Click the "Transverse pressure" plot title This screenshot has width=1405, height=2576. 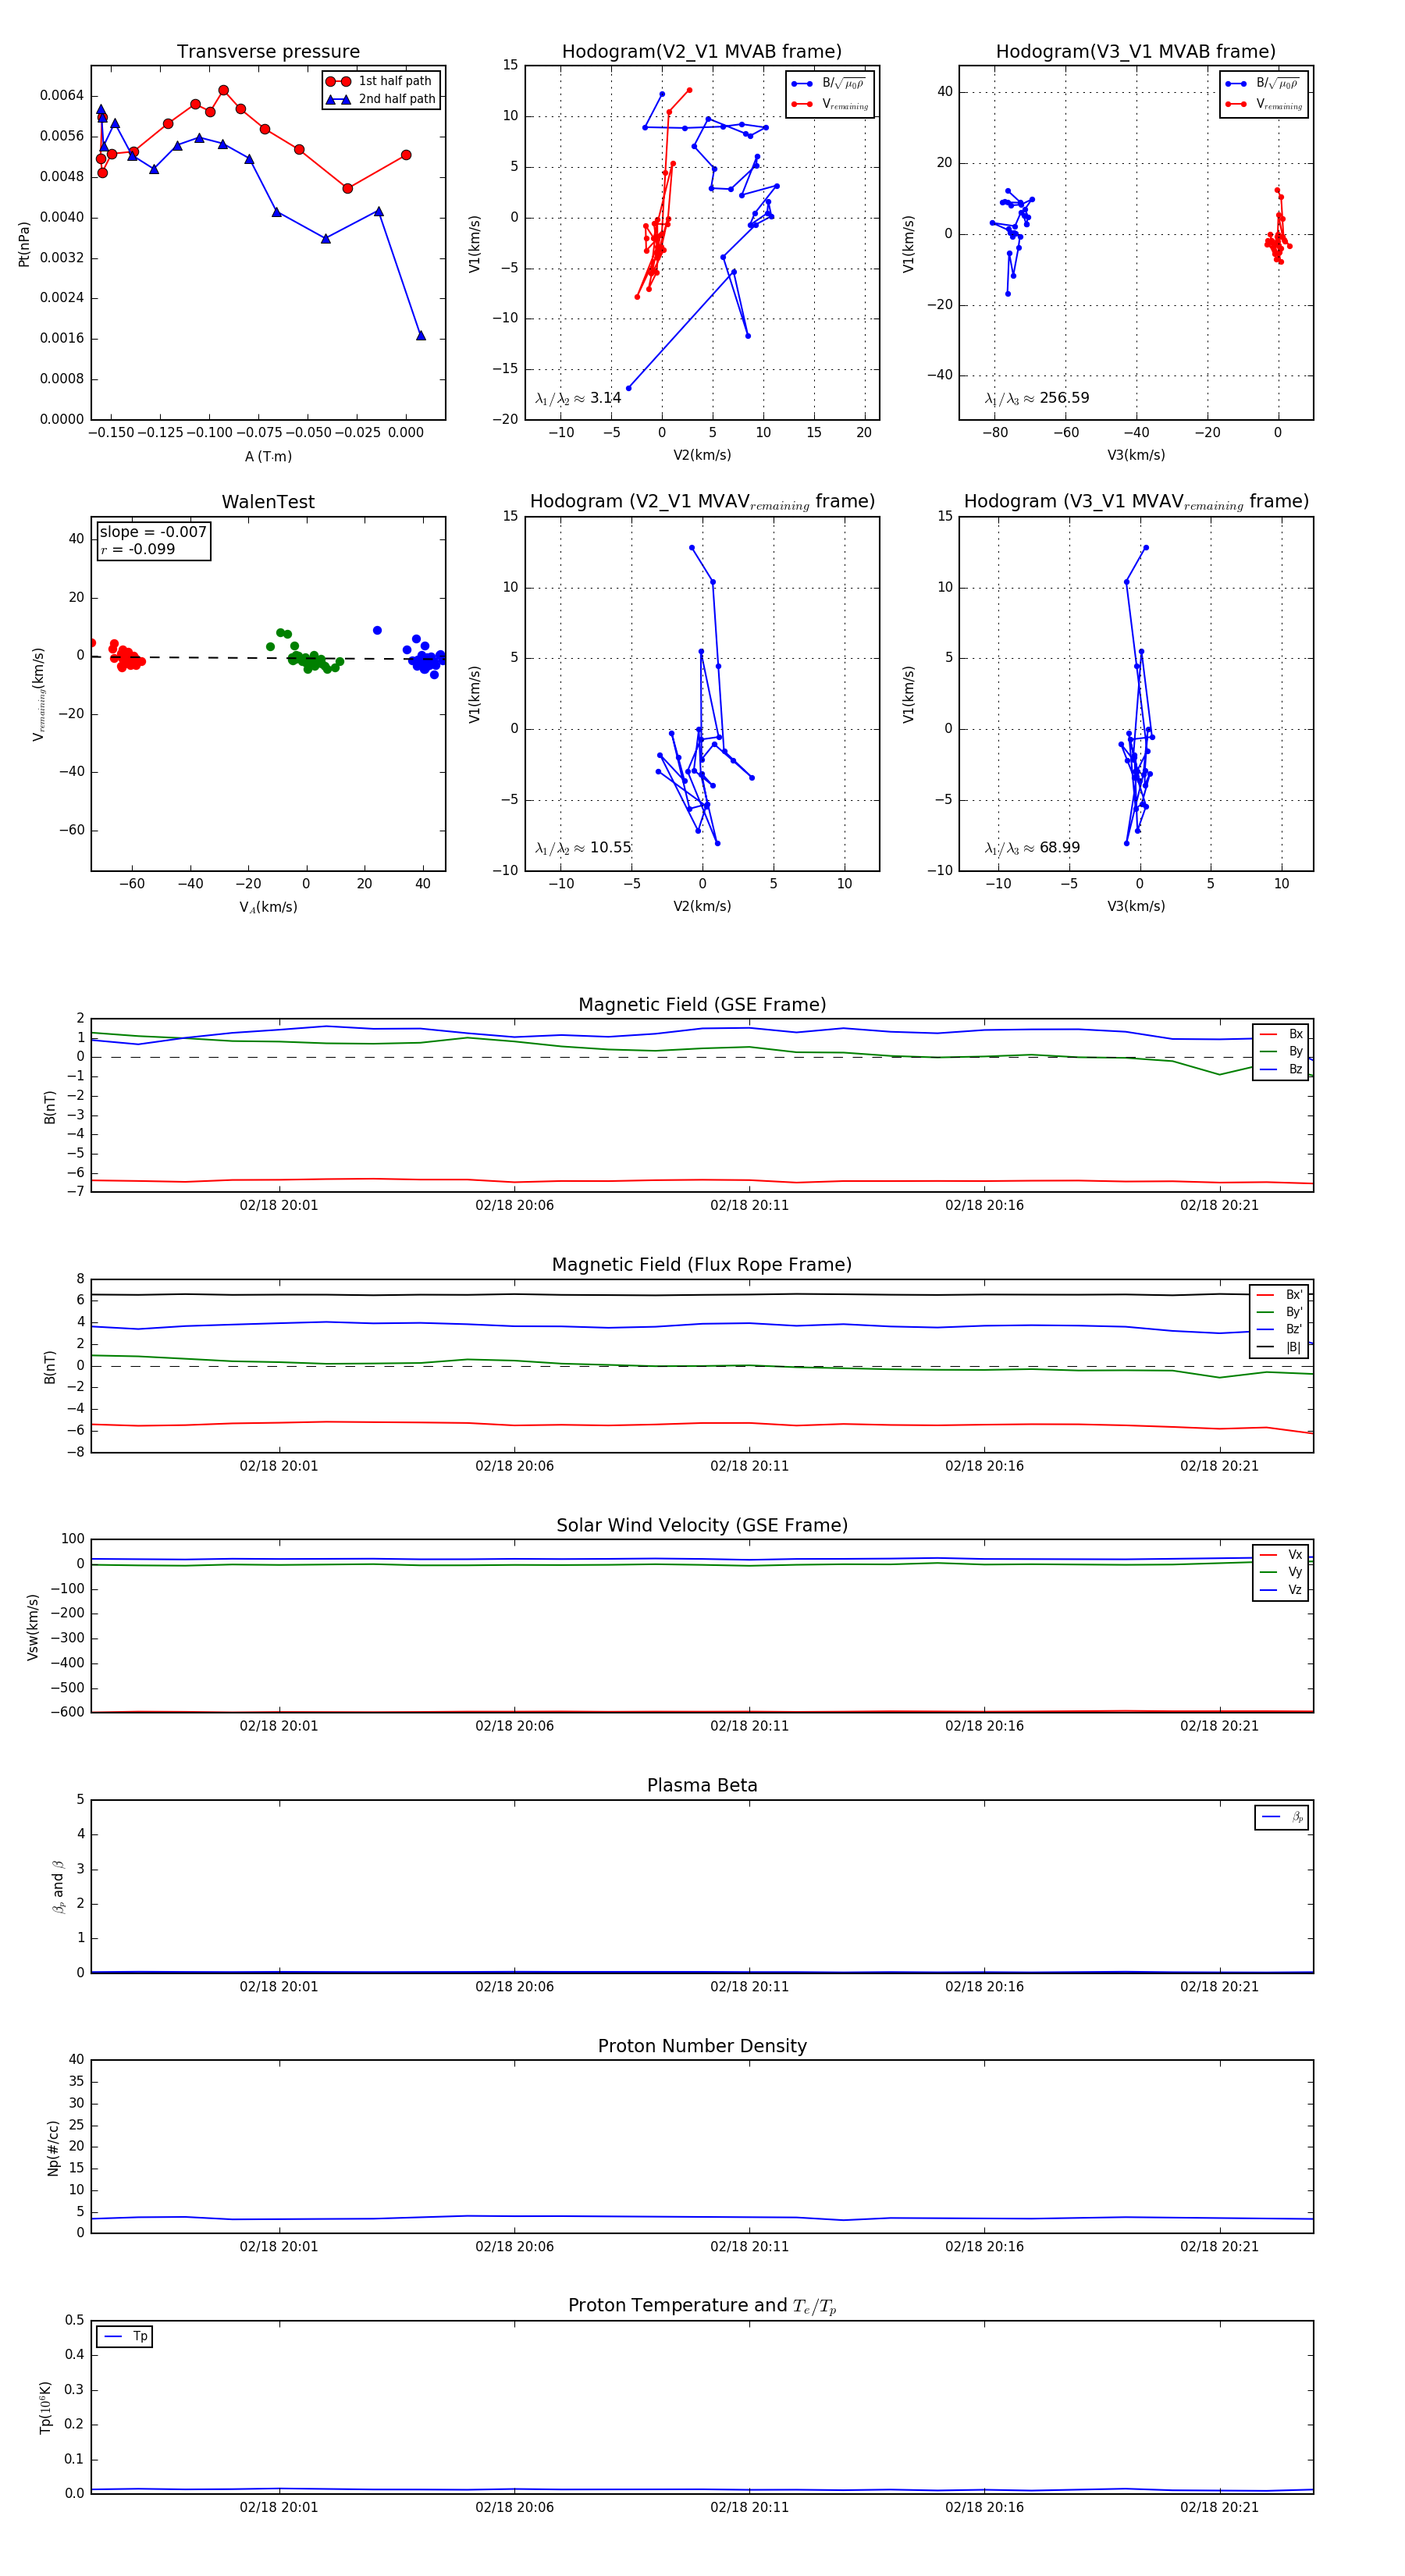click(268, 52)
